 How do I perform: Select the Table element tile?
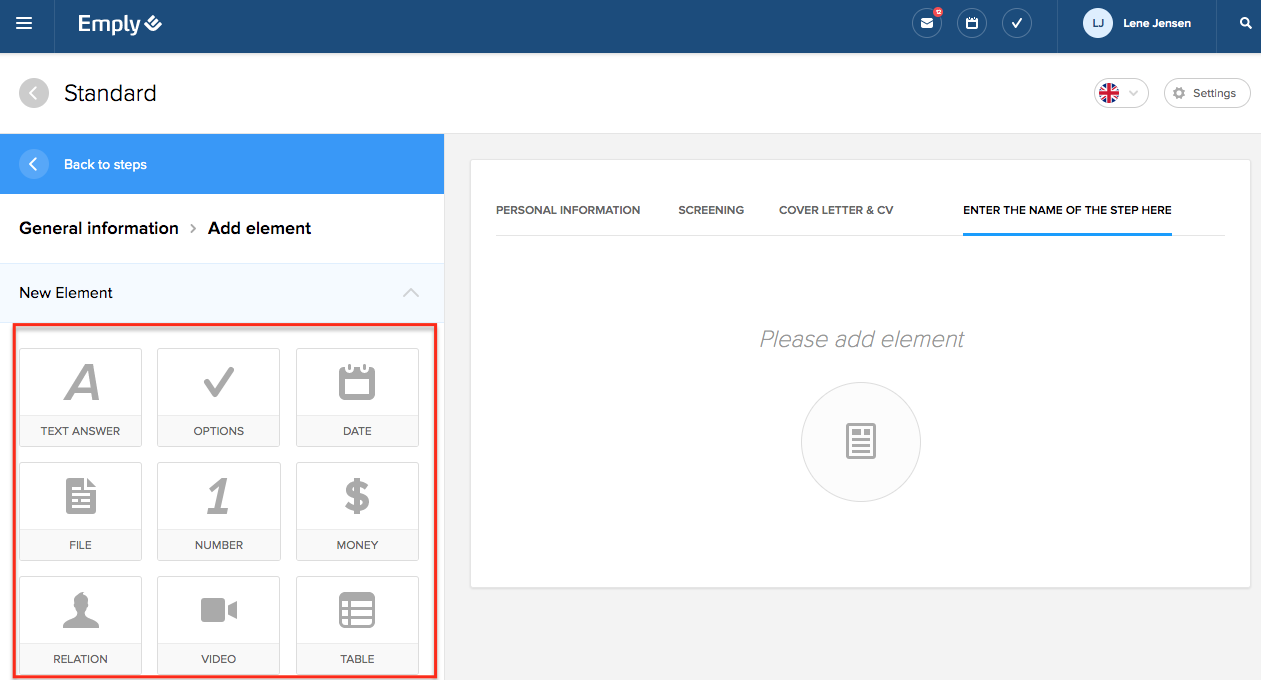(357, 625)
